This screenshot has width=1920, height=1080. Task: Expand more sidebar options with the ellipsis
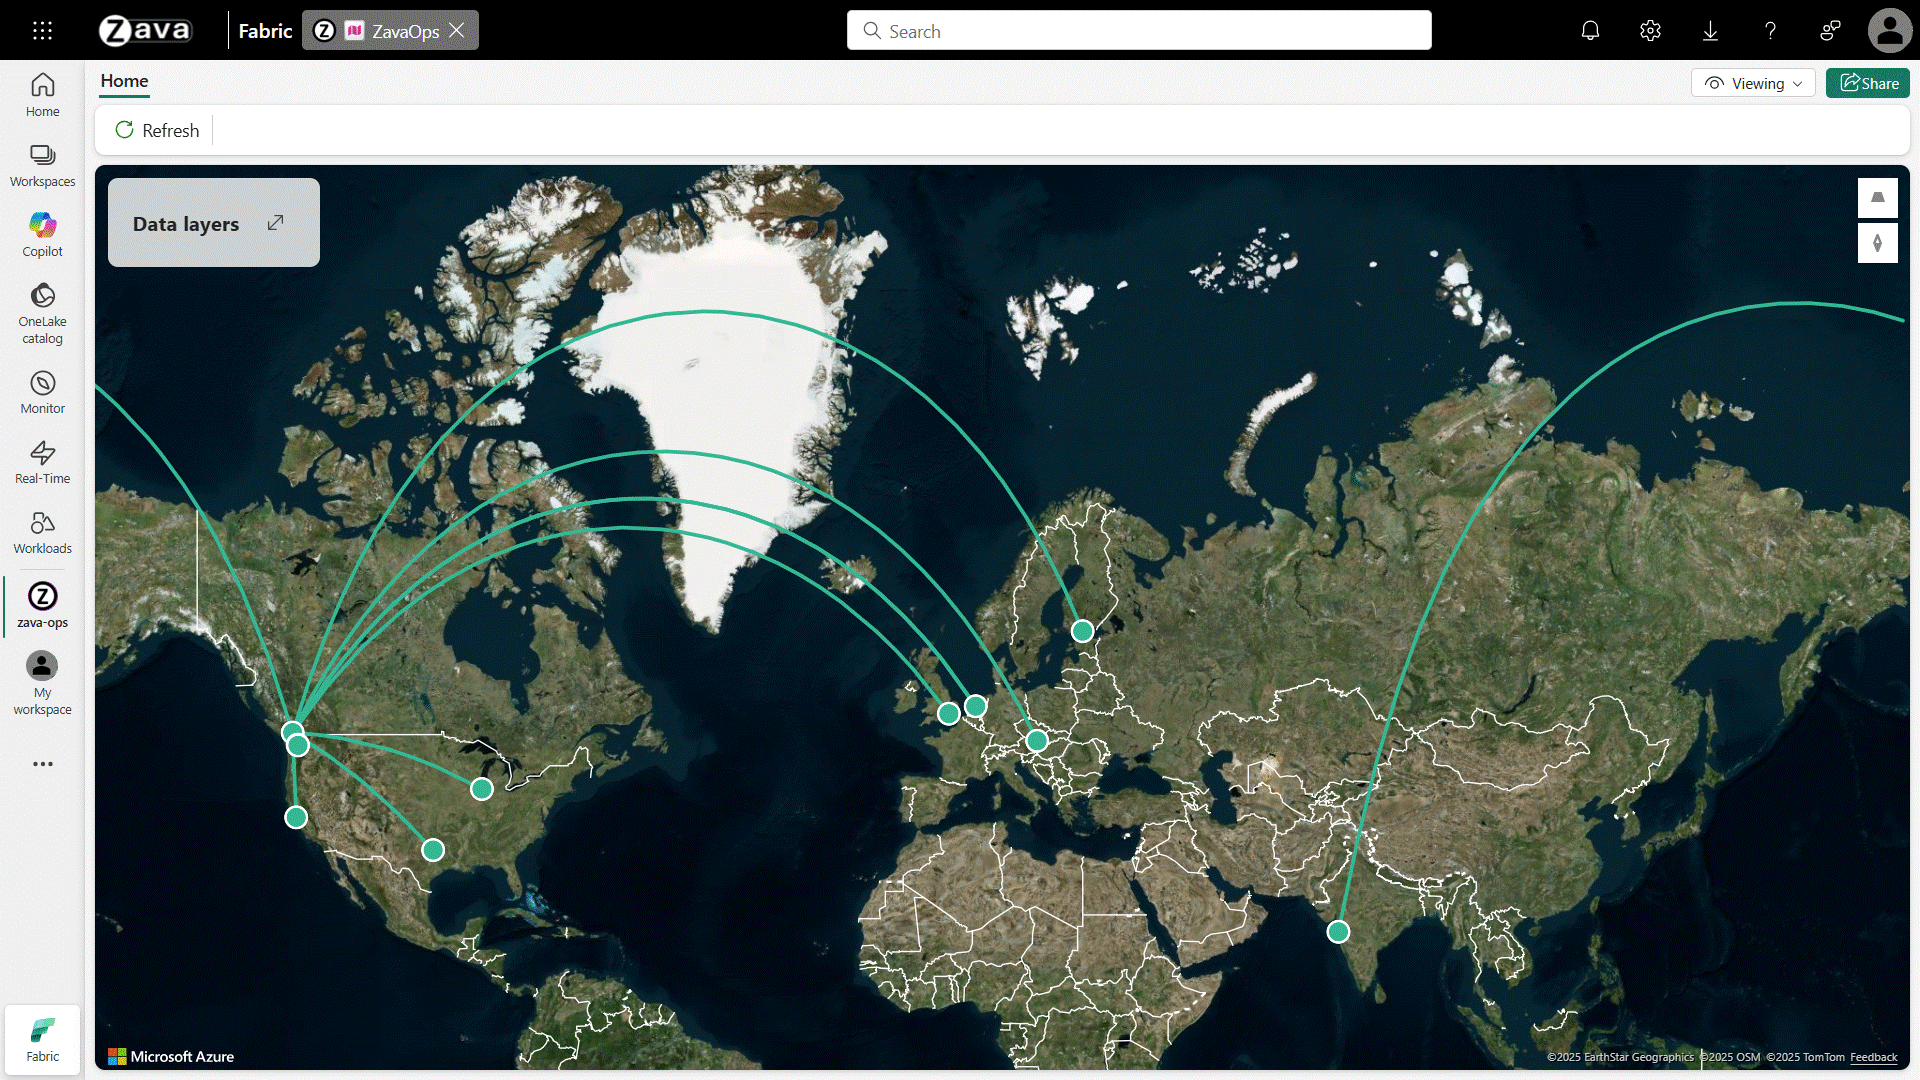point(42,764)
